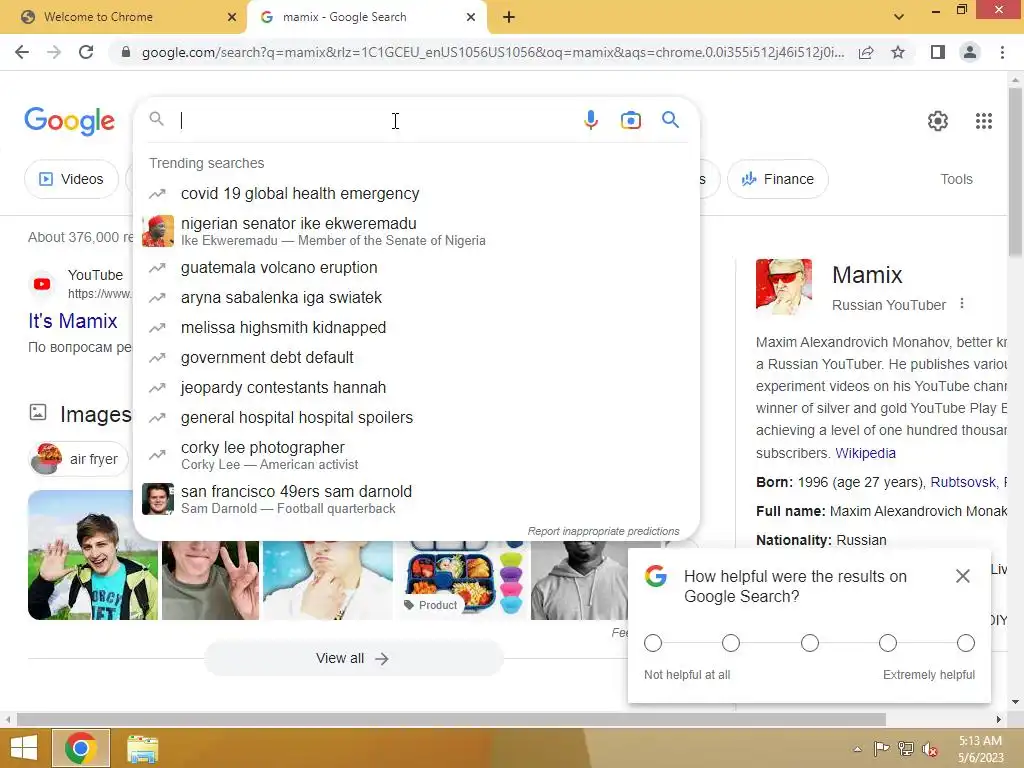This screenshot has height=768, width=1024.
Task: Open Chrome three-dot menu
Action: click(1002, 52)
